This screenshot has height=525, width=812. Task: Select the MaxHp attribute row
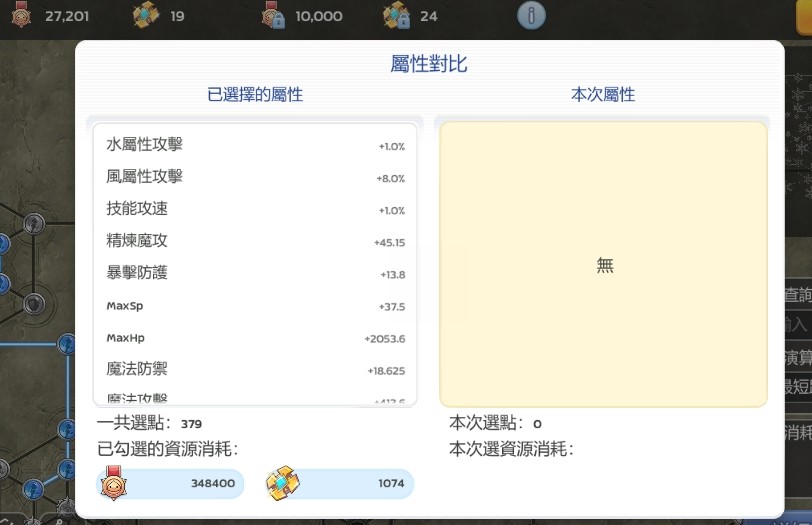pos(255,338)
